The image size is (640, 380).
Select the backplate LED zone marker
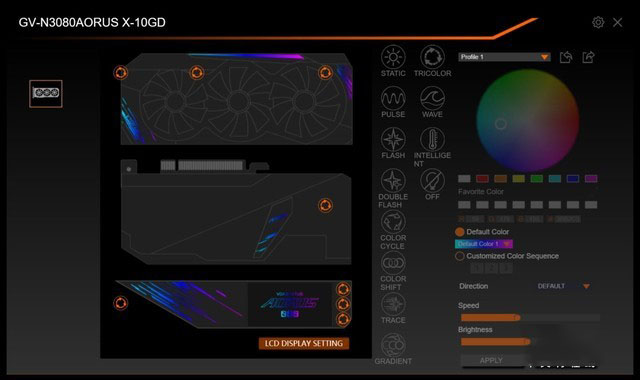(x=325, y=205)
